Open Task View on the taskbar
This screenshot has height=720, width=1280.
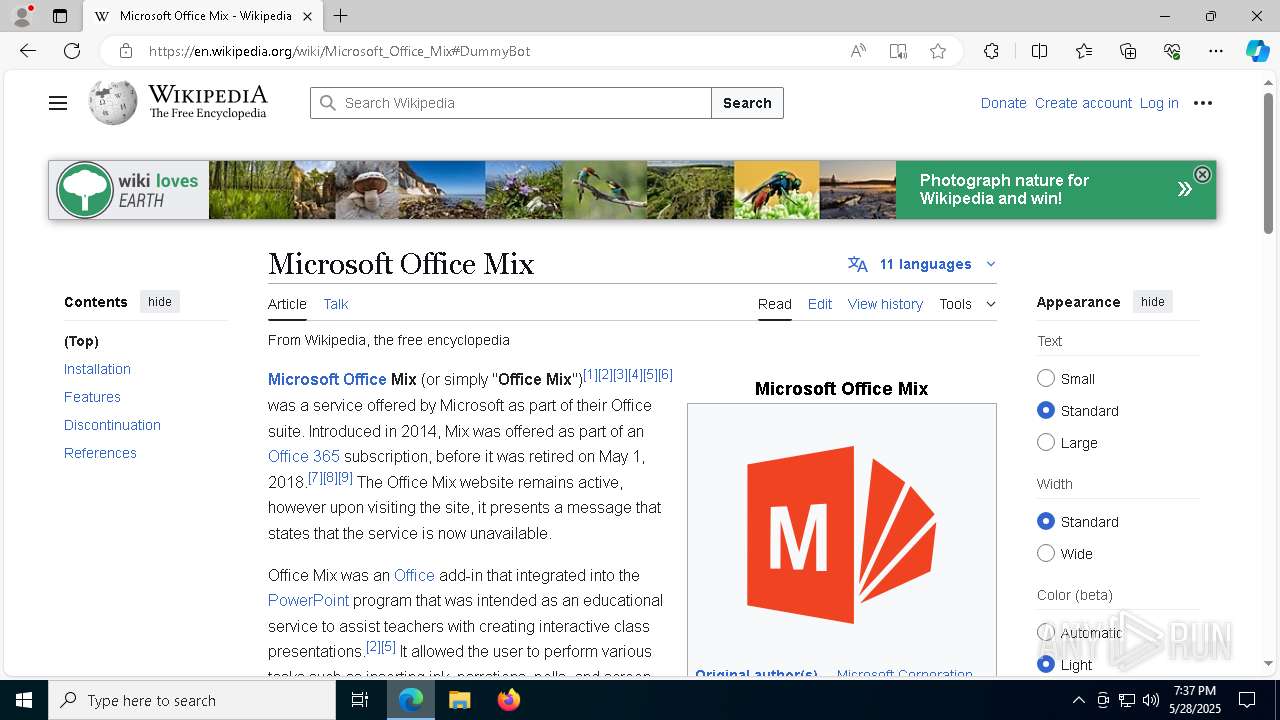click(360, 700)
